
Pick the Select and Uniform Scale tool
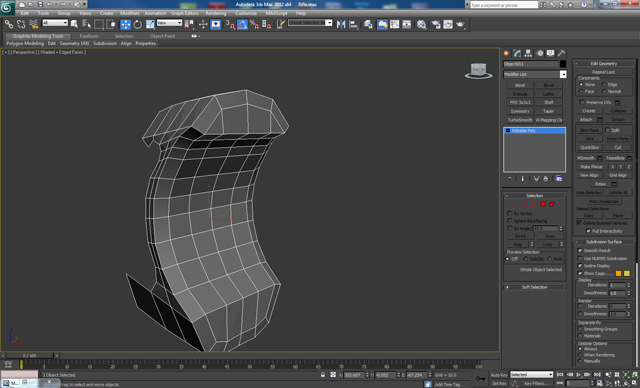tap(150, 24)
